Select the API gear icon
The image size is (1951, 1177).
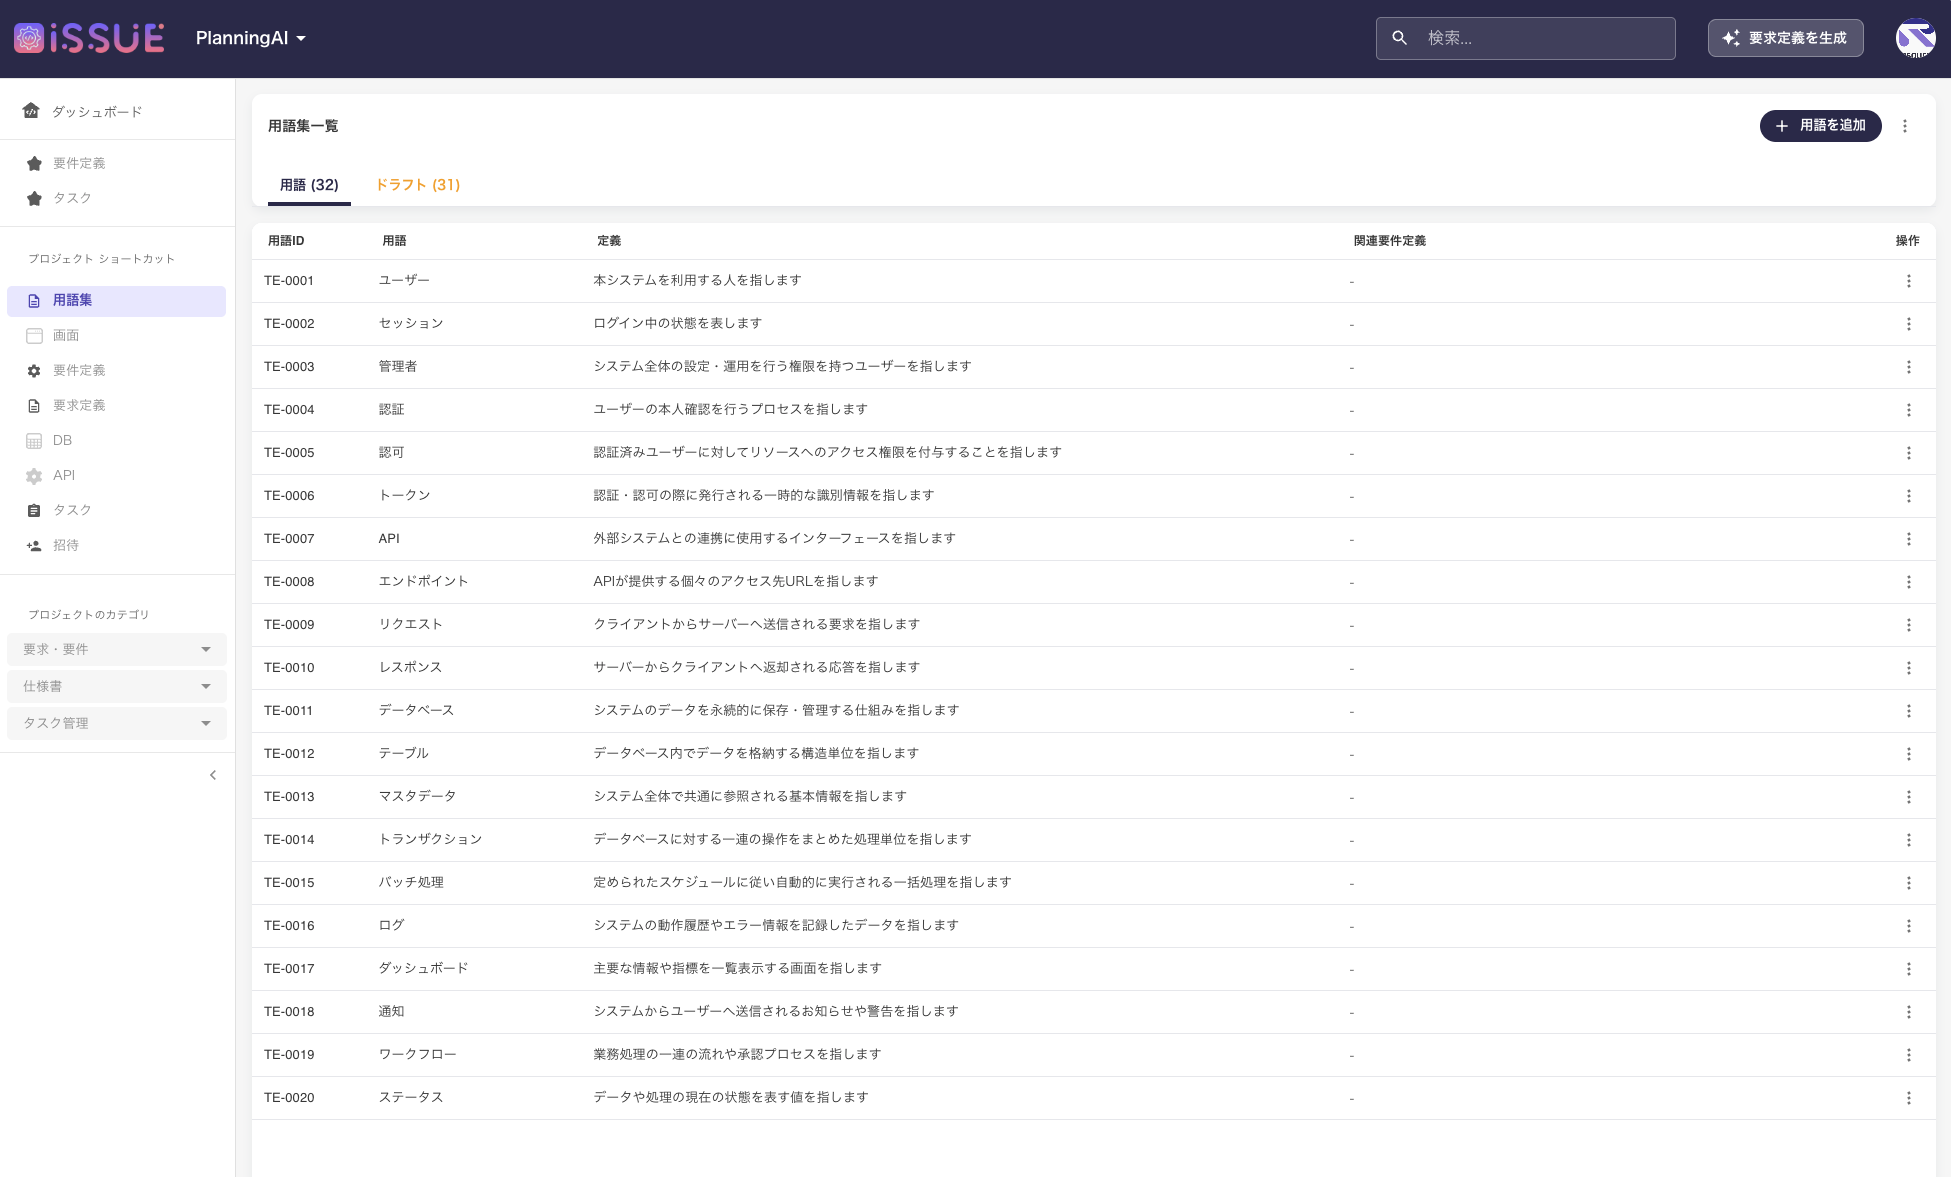click(34, 476)
